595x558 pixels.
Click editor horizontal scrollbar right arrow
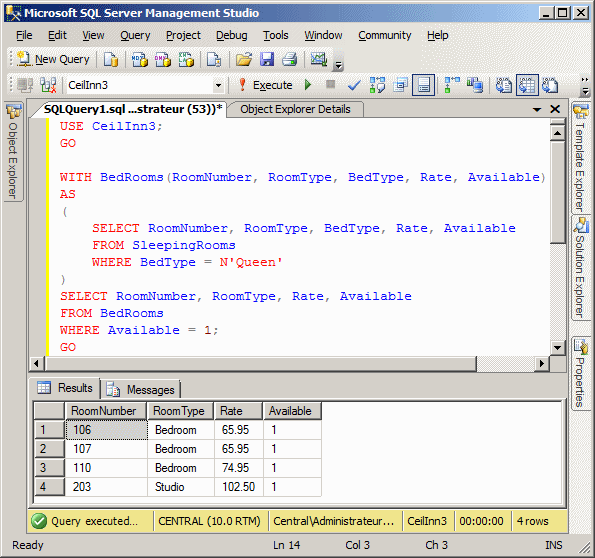(542, 364)
